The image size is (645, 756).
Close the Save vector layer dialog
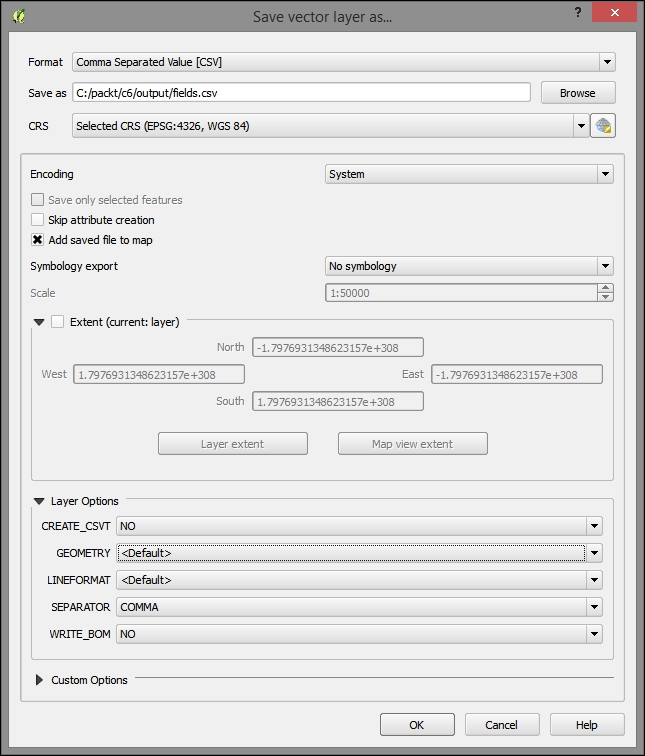coord(614,13)
